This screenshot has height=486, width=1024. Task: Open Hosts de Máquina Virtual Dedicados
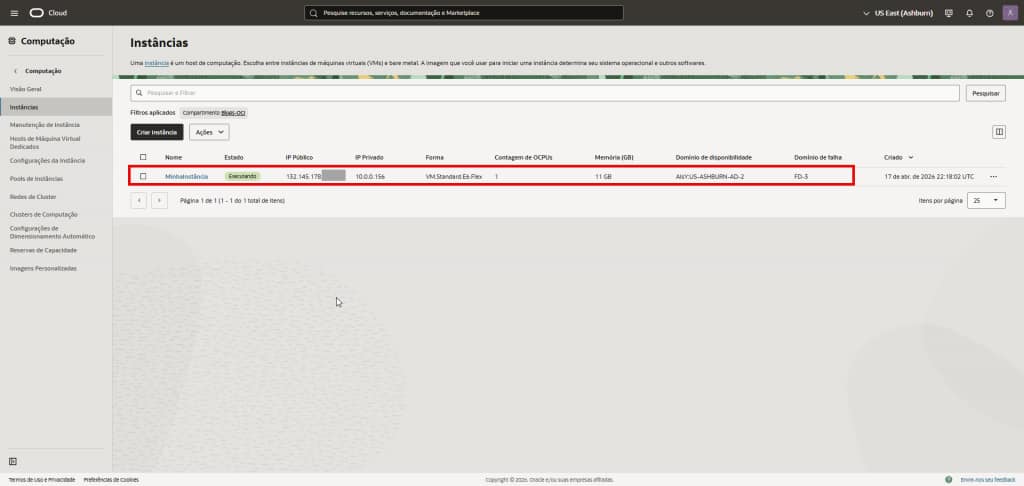[45, 142]
